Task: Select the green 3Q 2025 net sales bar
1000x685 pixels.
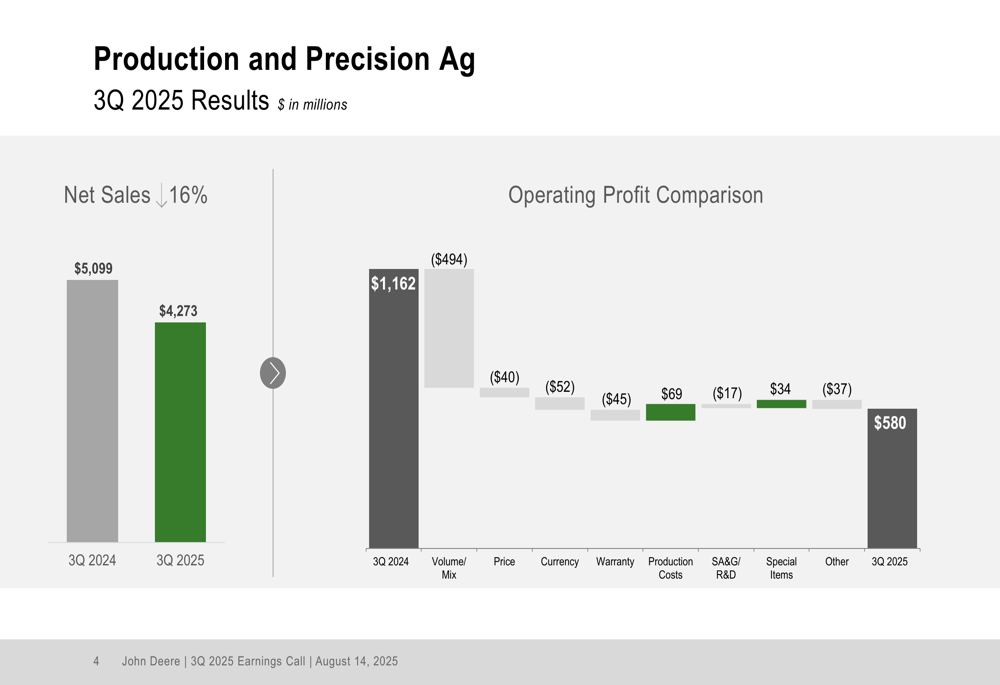Action: (180, 432)
